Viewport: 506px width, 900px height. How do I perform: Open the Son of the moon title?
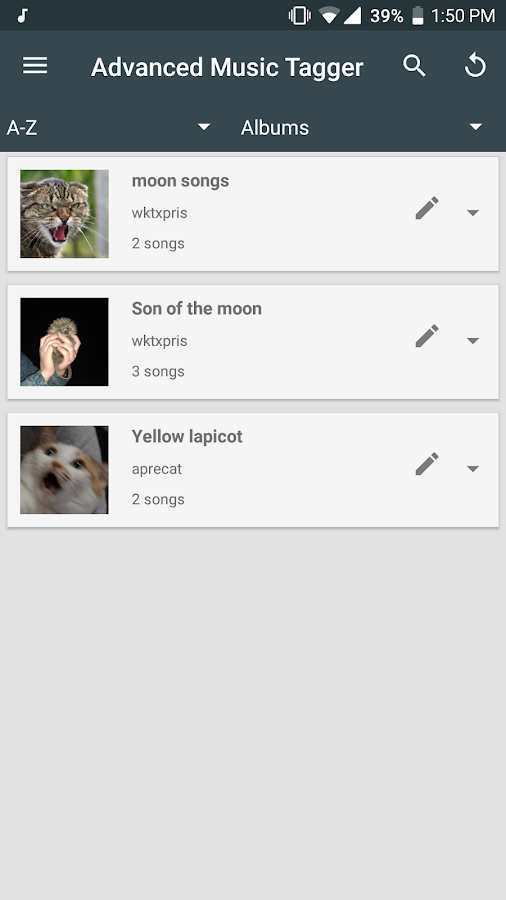[x=197, y=309]
